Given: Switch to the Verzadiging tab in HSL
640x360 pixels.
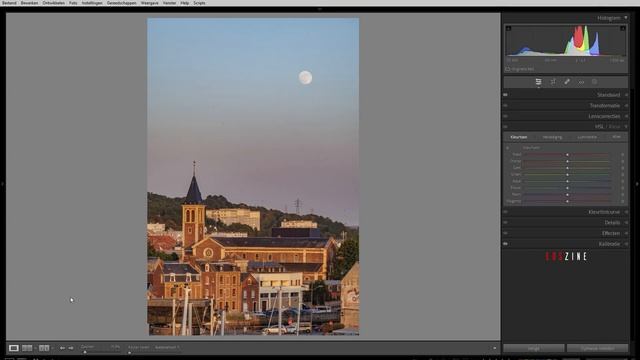Looking at the screenshot, I should pyautogui.click(x=552, y=137).
